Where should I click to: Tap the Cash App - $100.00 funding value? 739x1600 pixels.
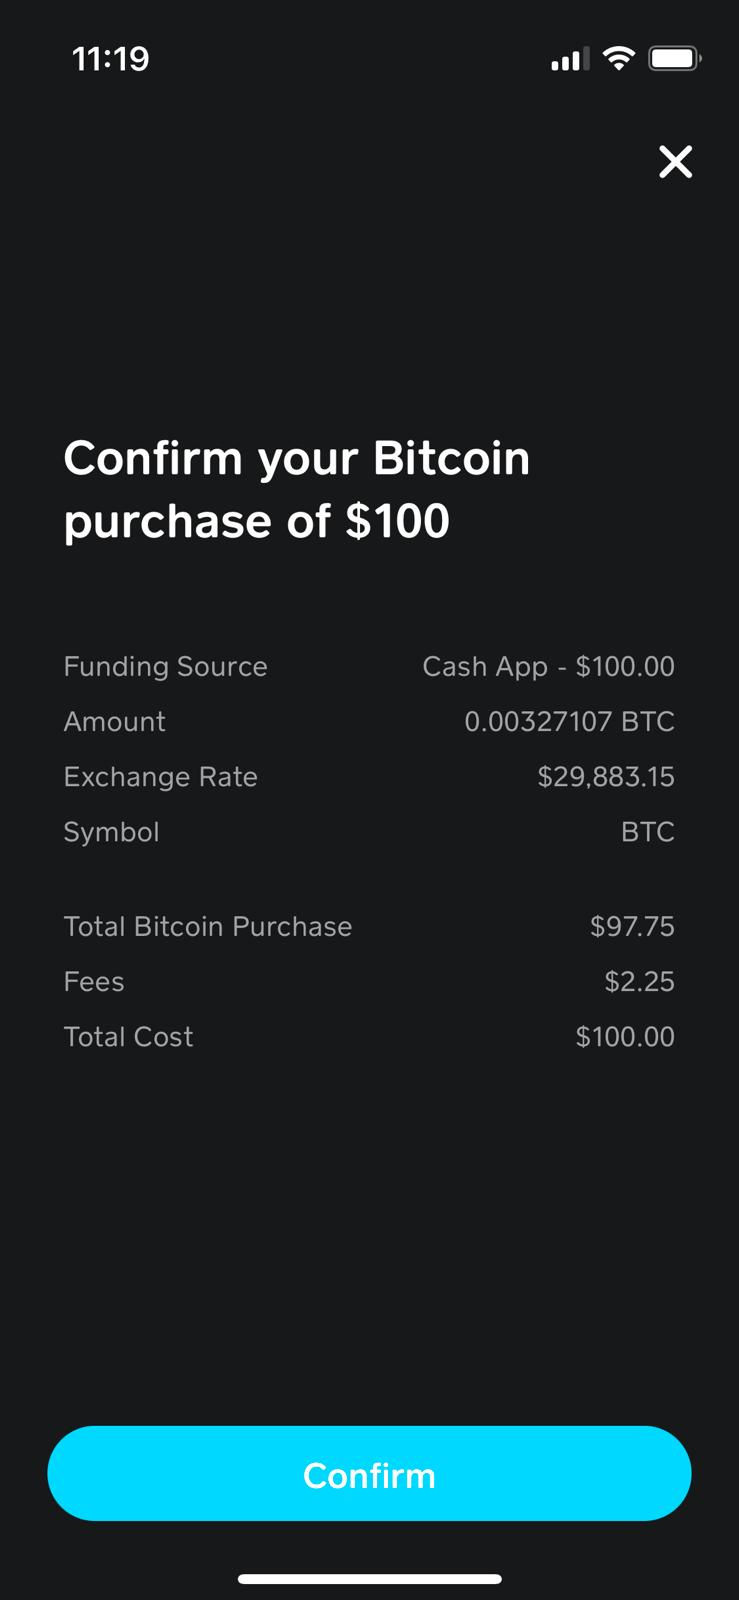click(x=548, y=667)
